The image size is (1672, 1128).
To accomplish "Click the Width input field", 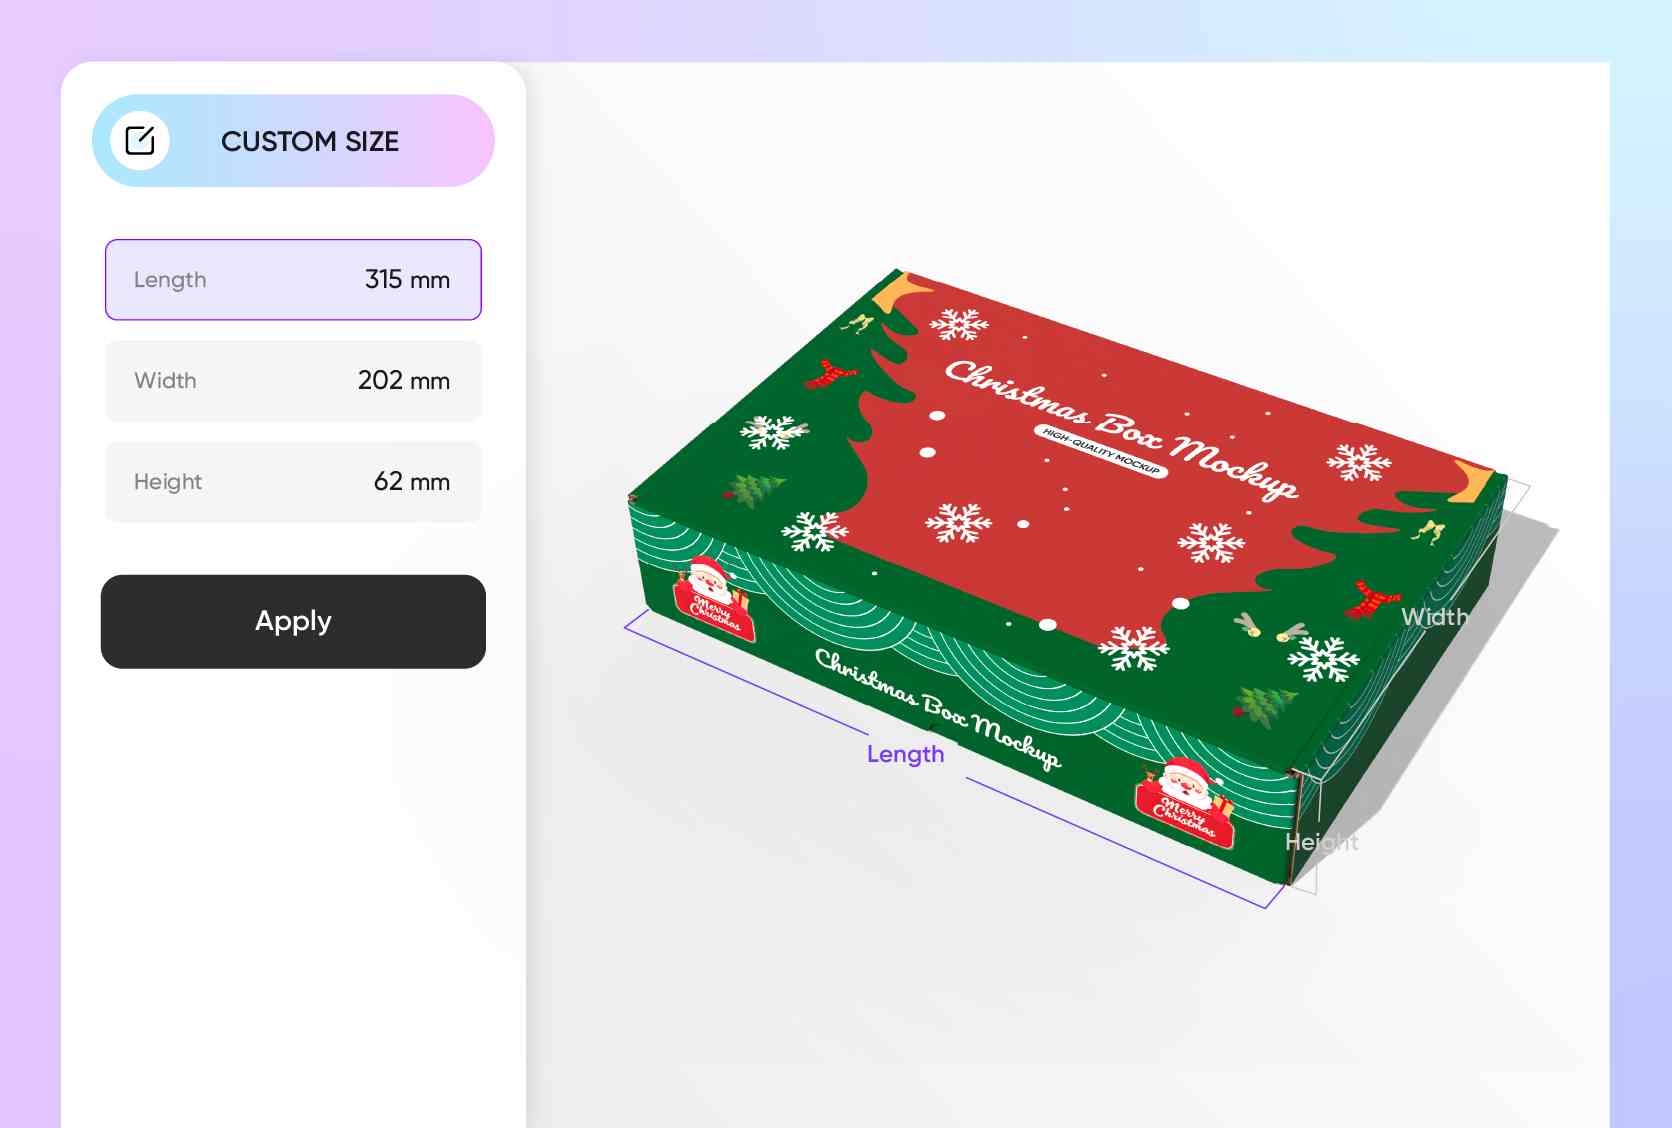I will pos(293,381).
